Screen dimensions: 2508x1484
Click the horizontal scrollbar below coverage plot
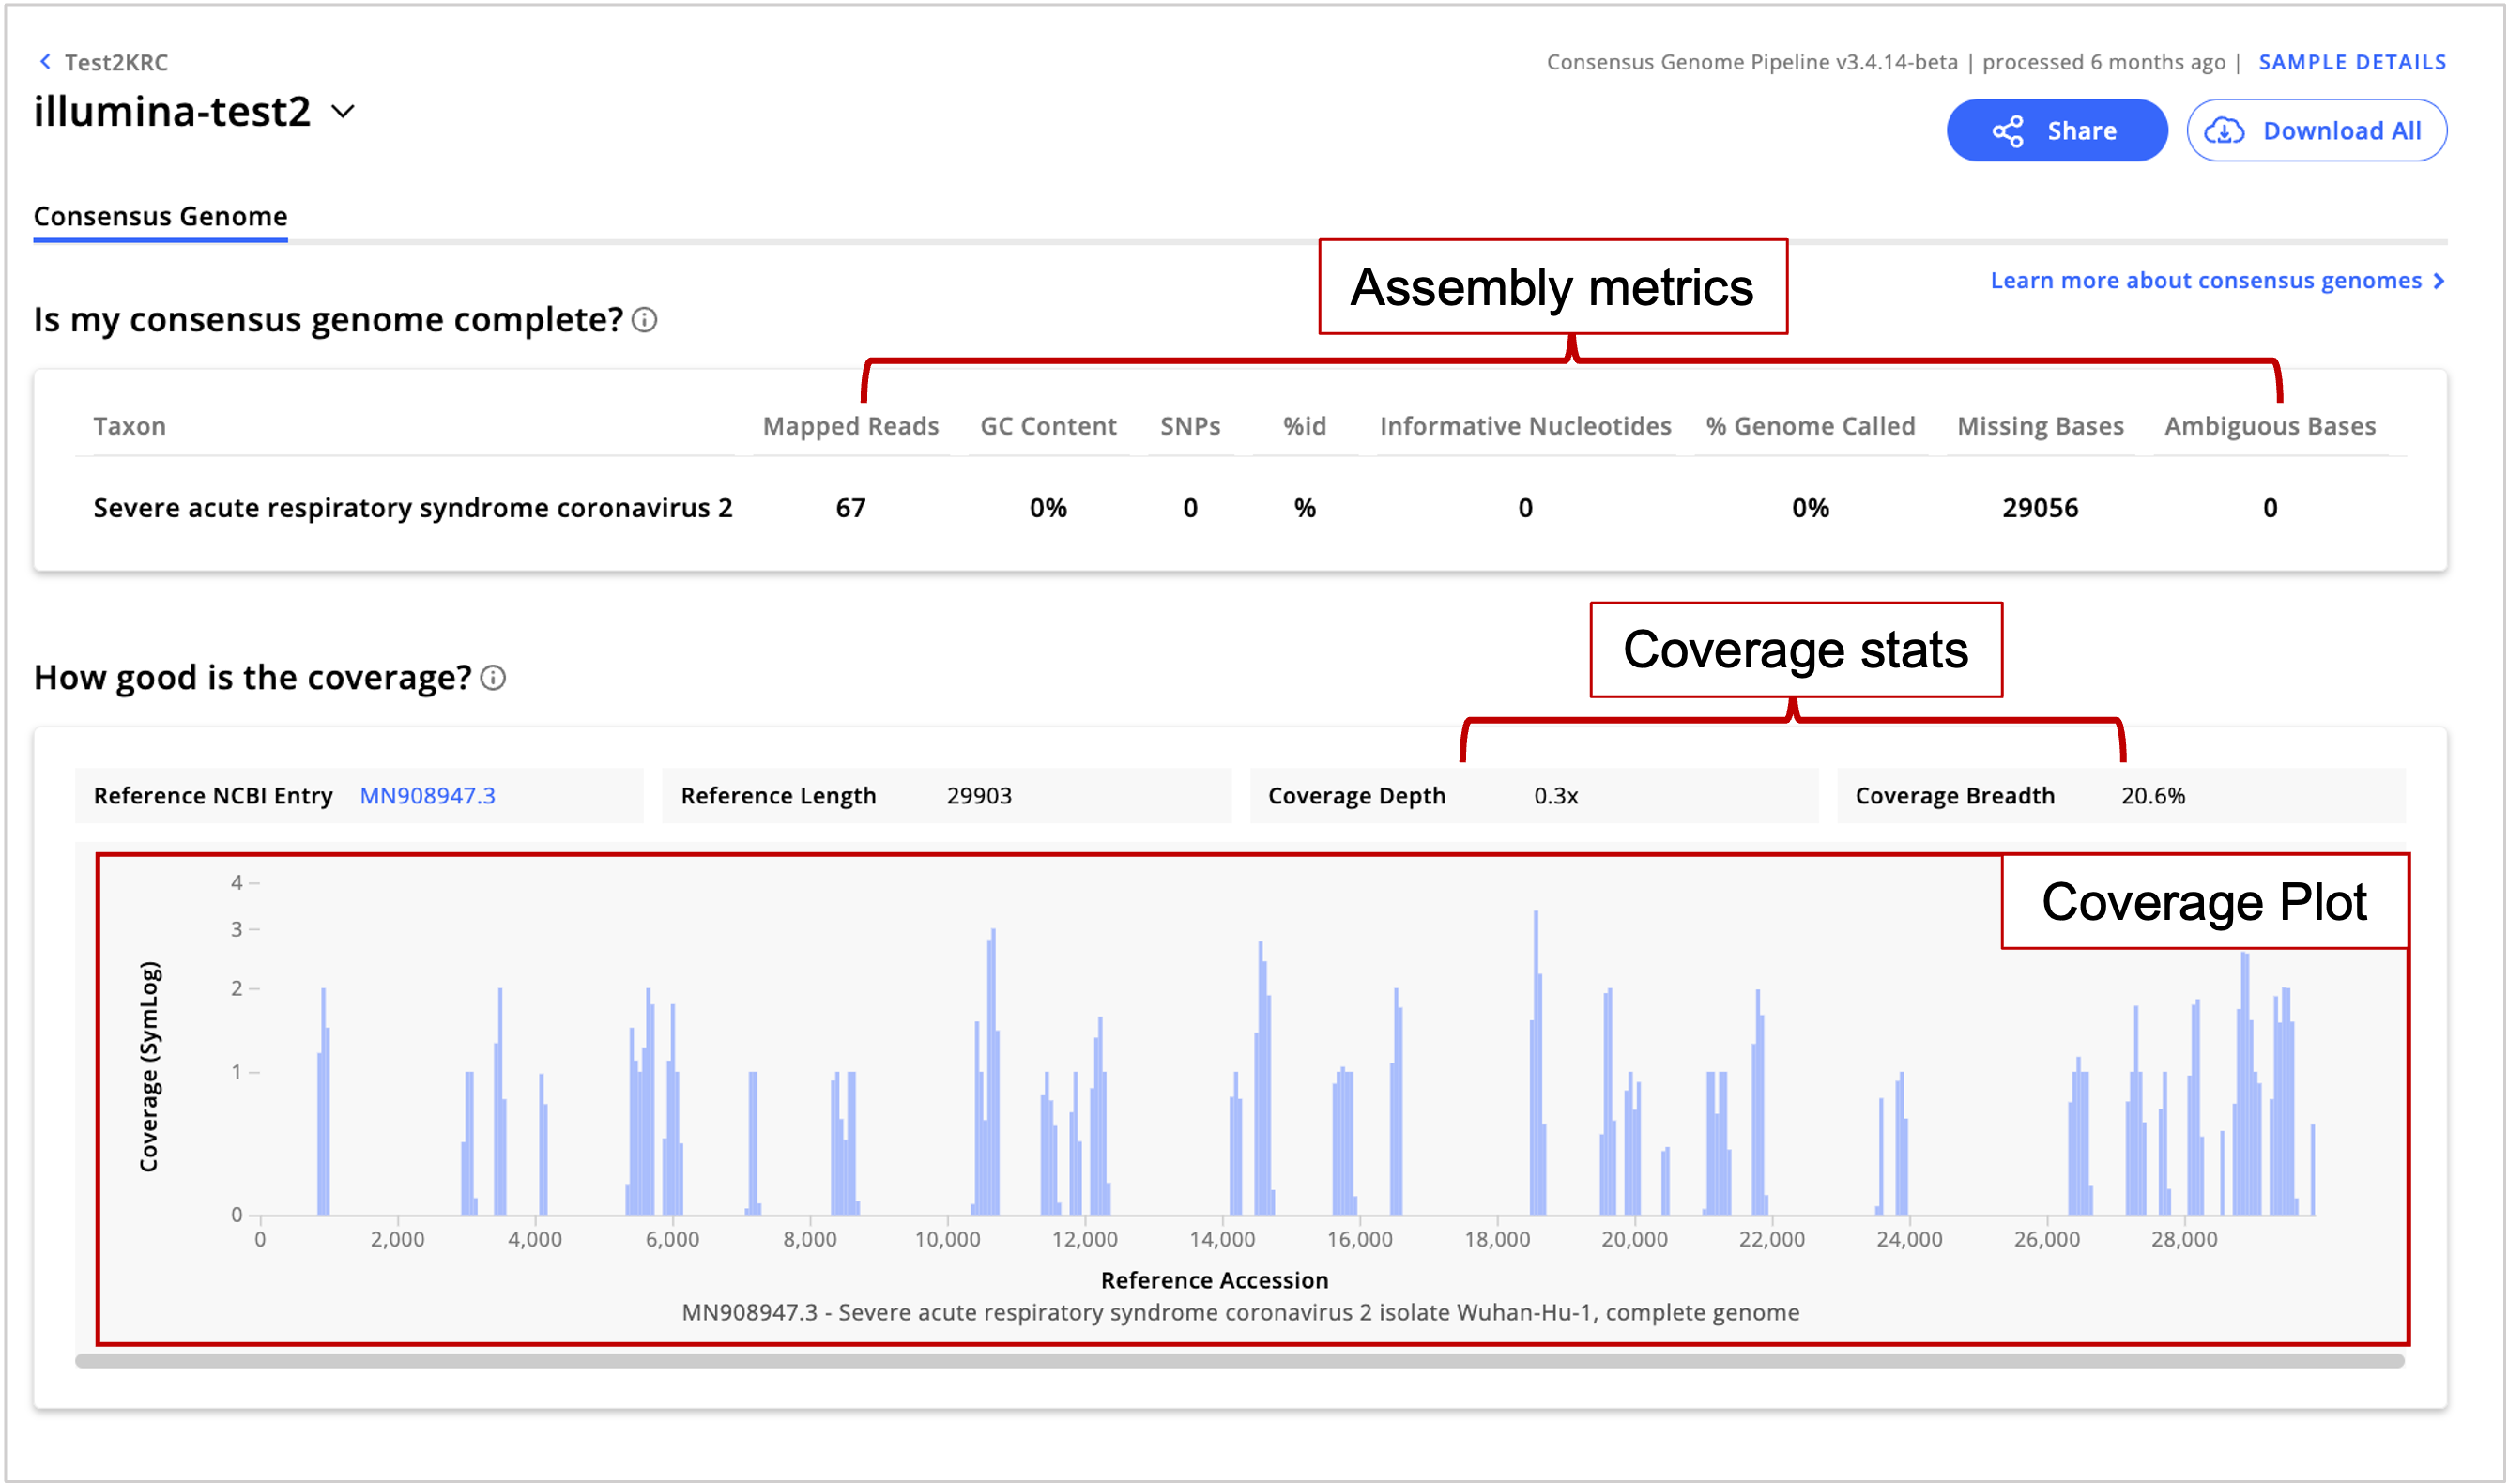[1240, 1361]
